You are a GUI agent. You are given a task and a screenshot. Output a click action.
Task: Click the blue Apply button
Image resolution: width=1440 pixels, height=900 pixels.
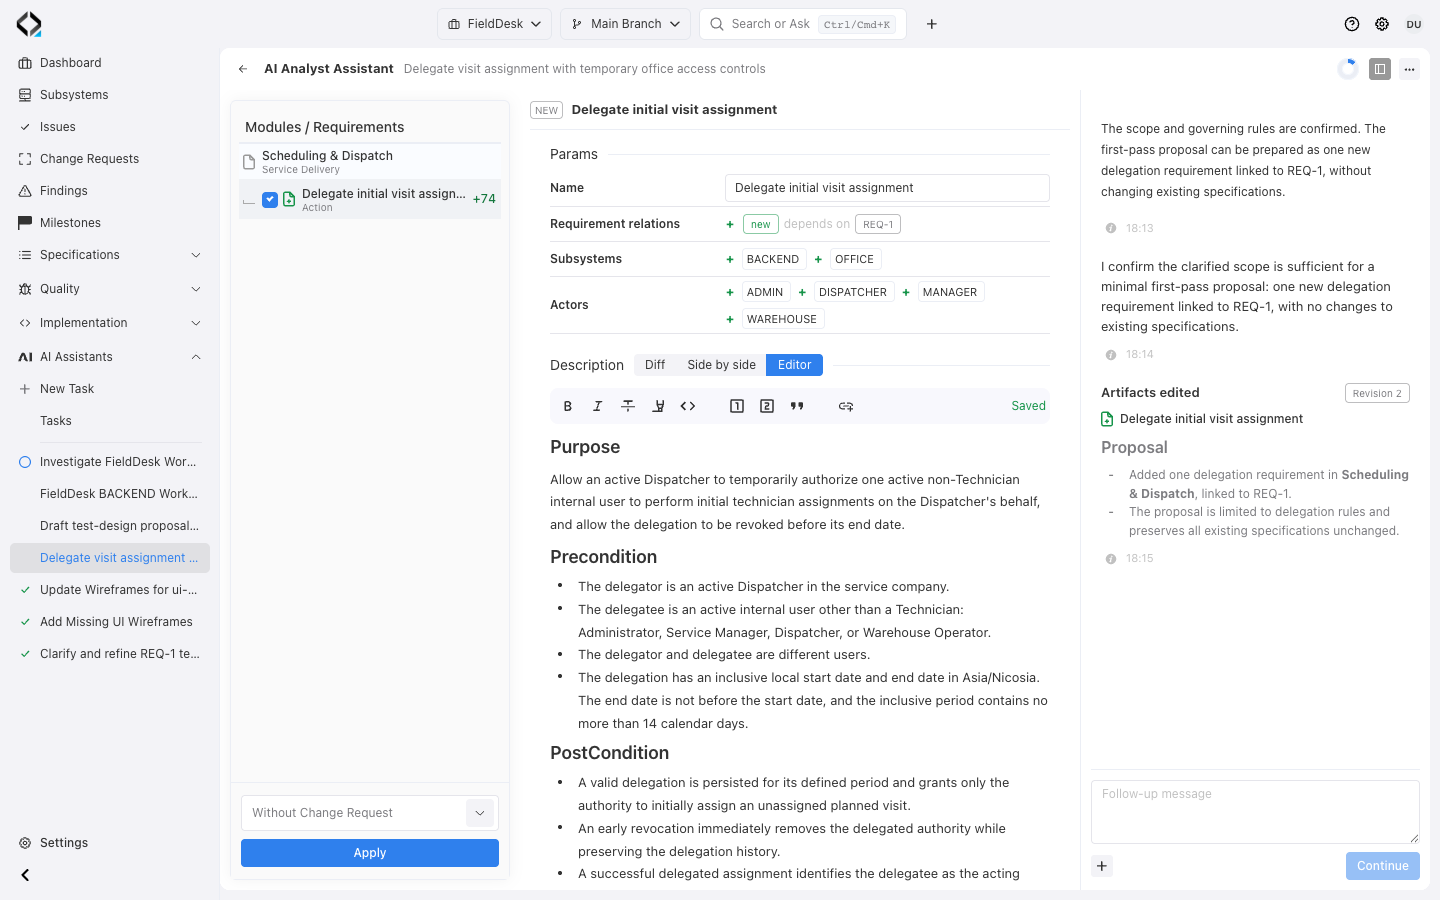[370, 853]
